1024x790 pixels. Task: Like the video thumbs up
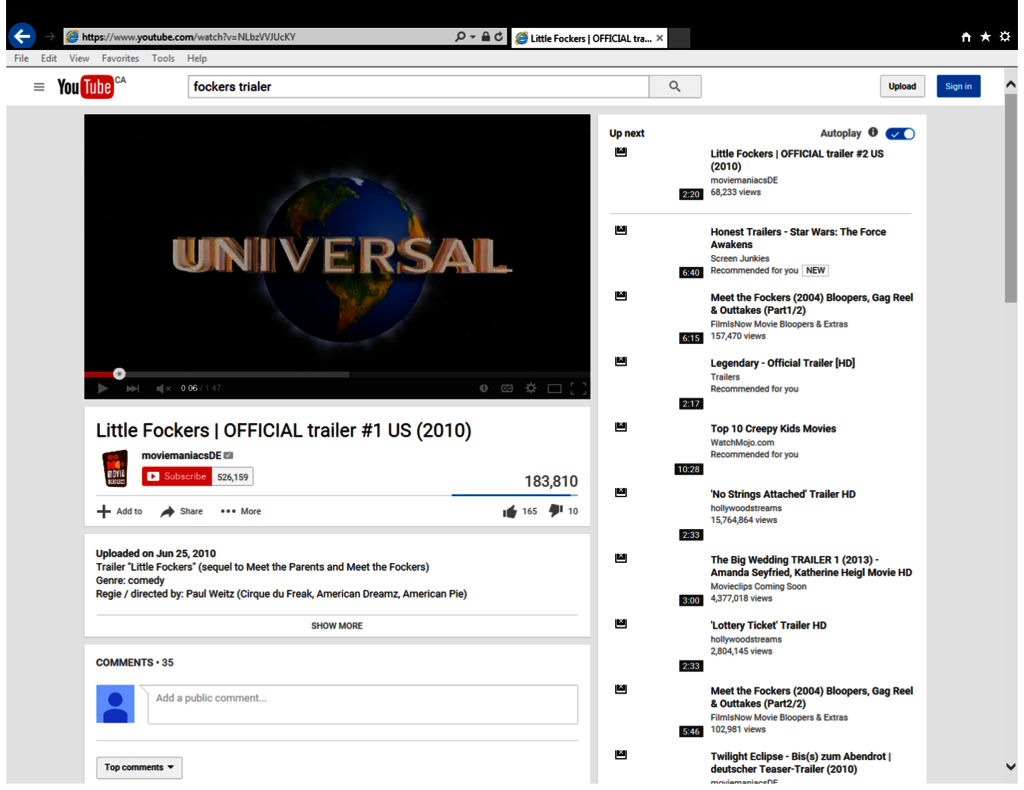pyautogui.click(x=509, y=511)
